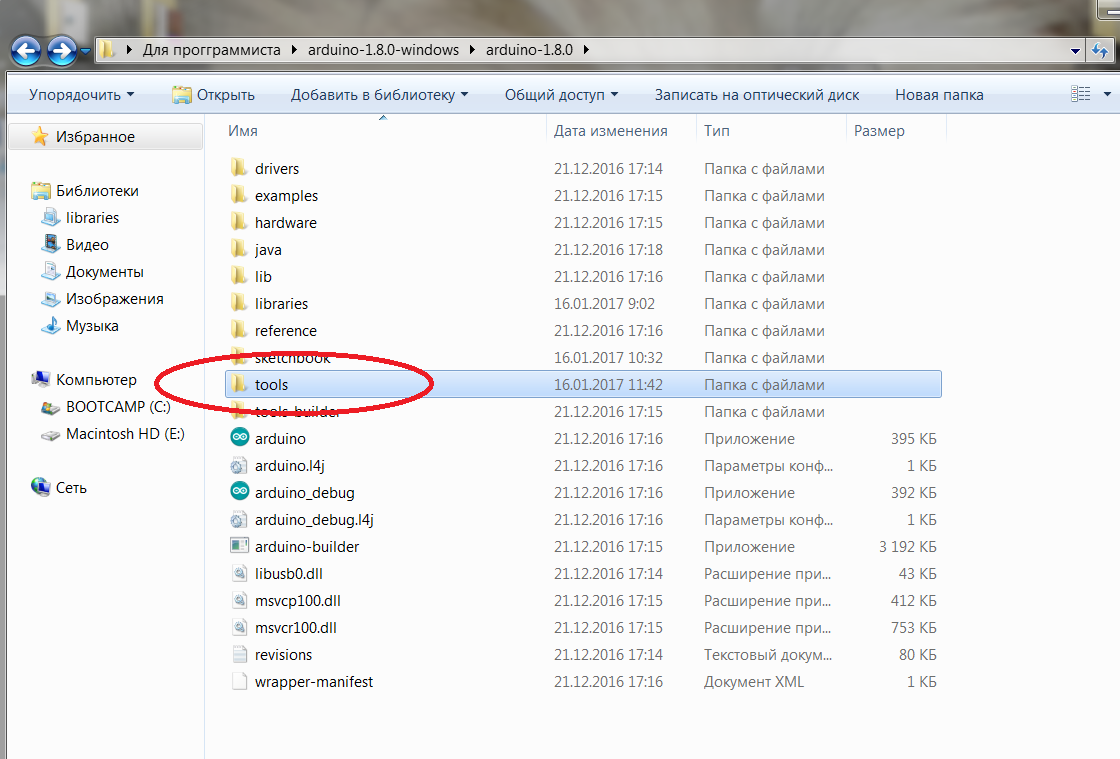Click Записать на оптический диск

pos(756,95)
